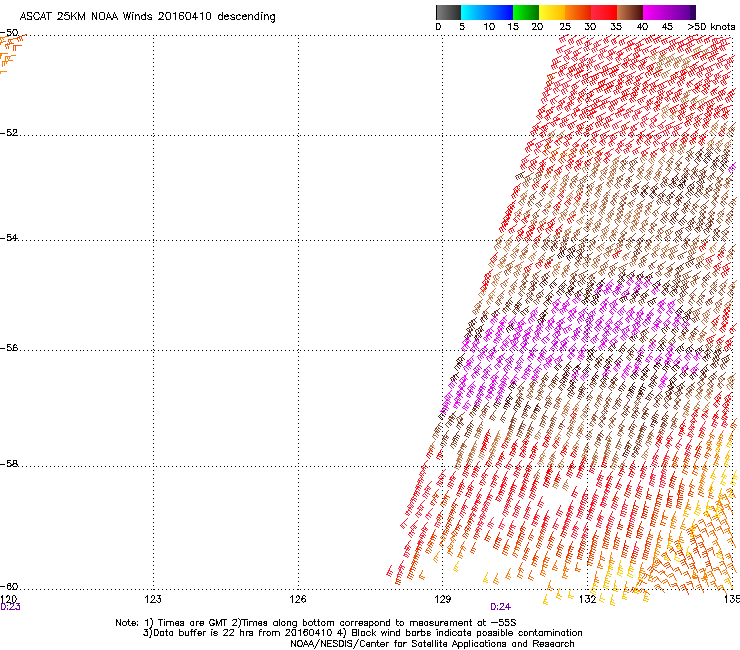The image size is (740, 650).
Task: Click the 123 longitude axis label
Action: click(x=153, y=599)
